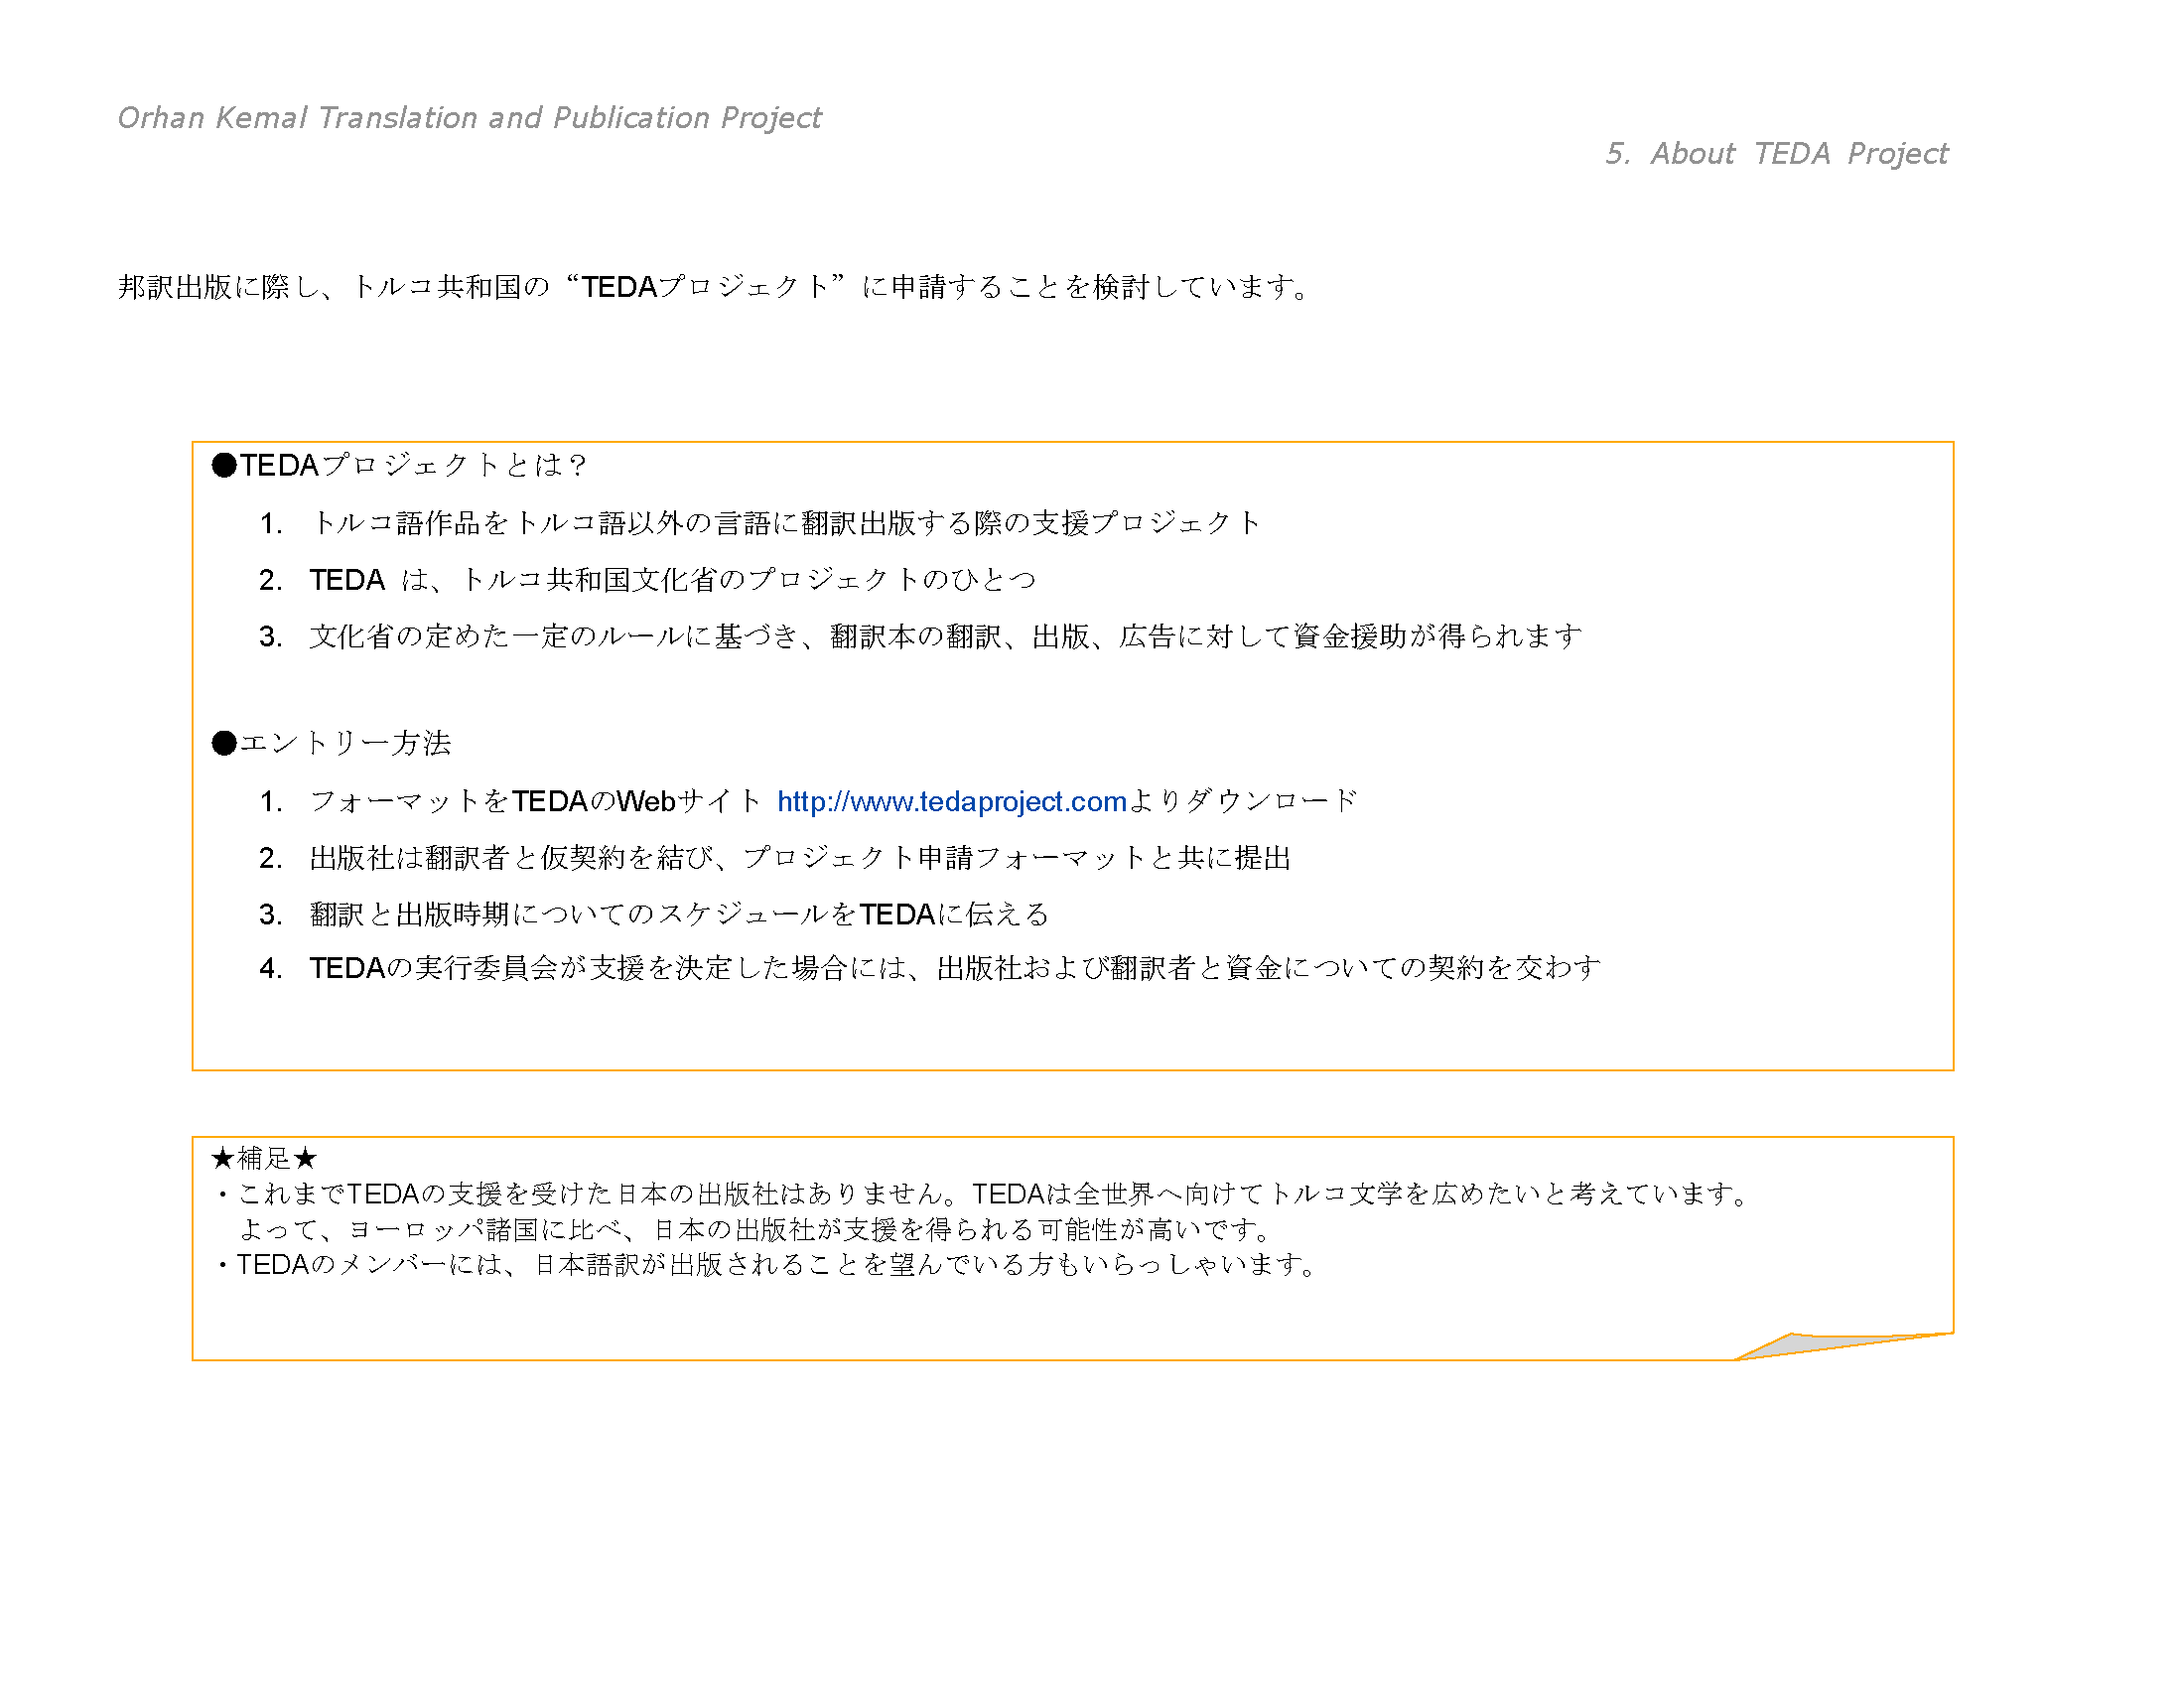
Task: Click list item 'トルコ語作品をトルコ語以外の言語に翻訳出版する際の支援プロジェクト'
Action: coord(785,523)
